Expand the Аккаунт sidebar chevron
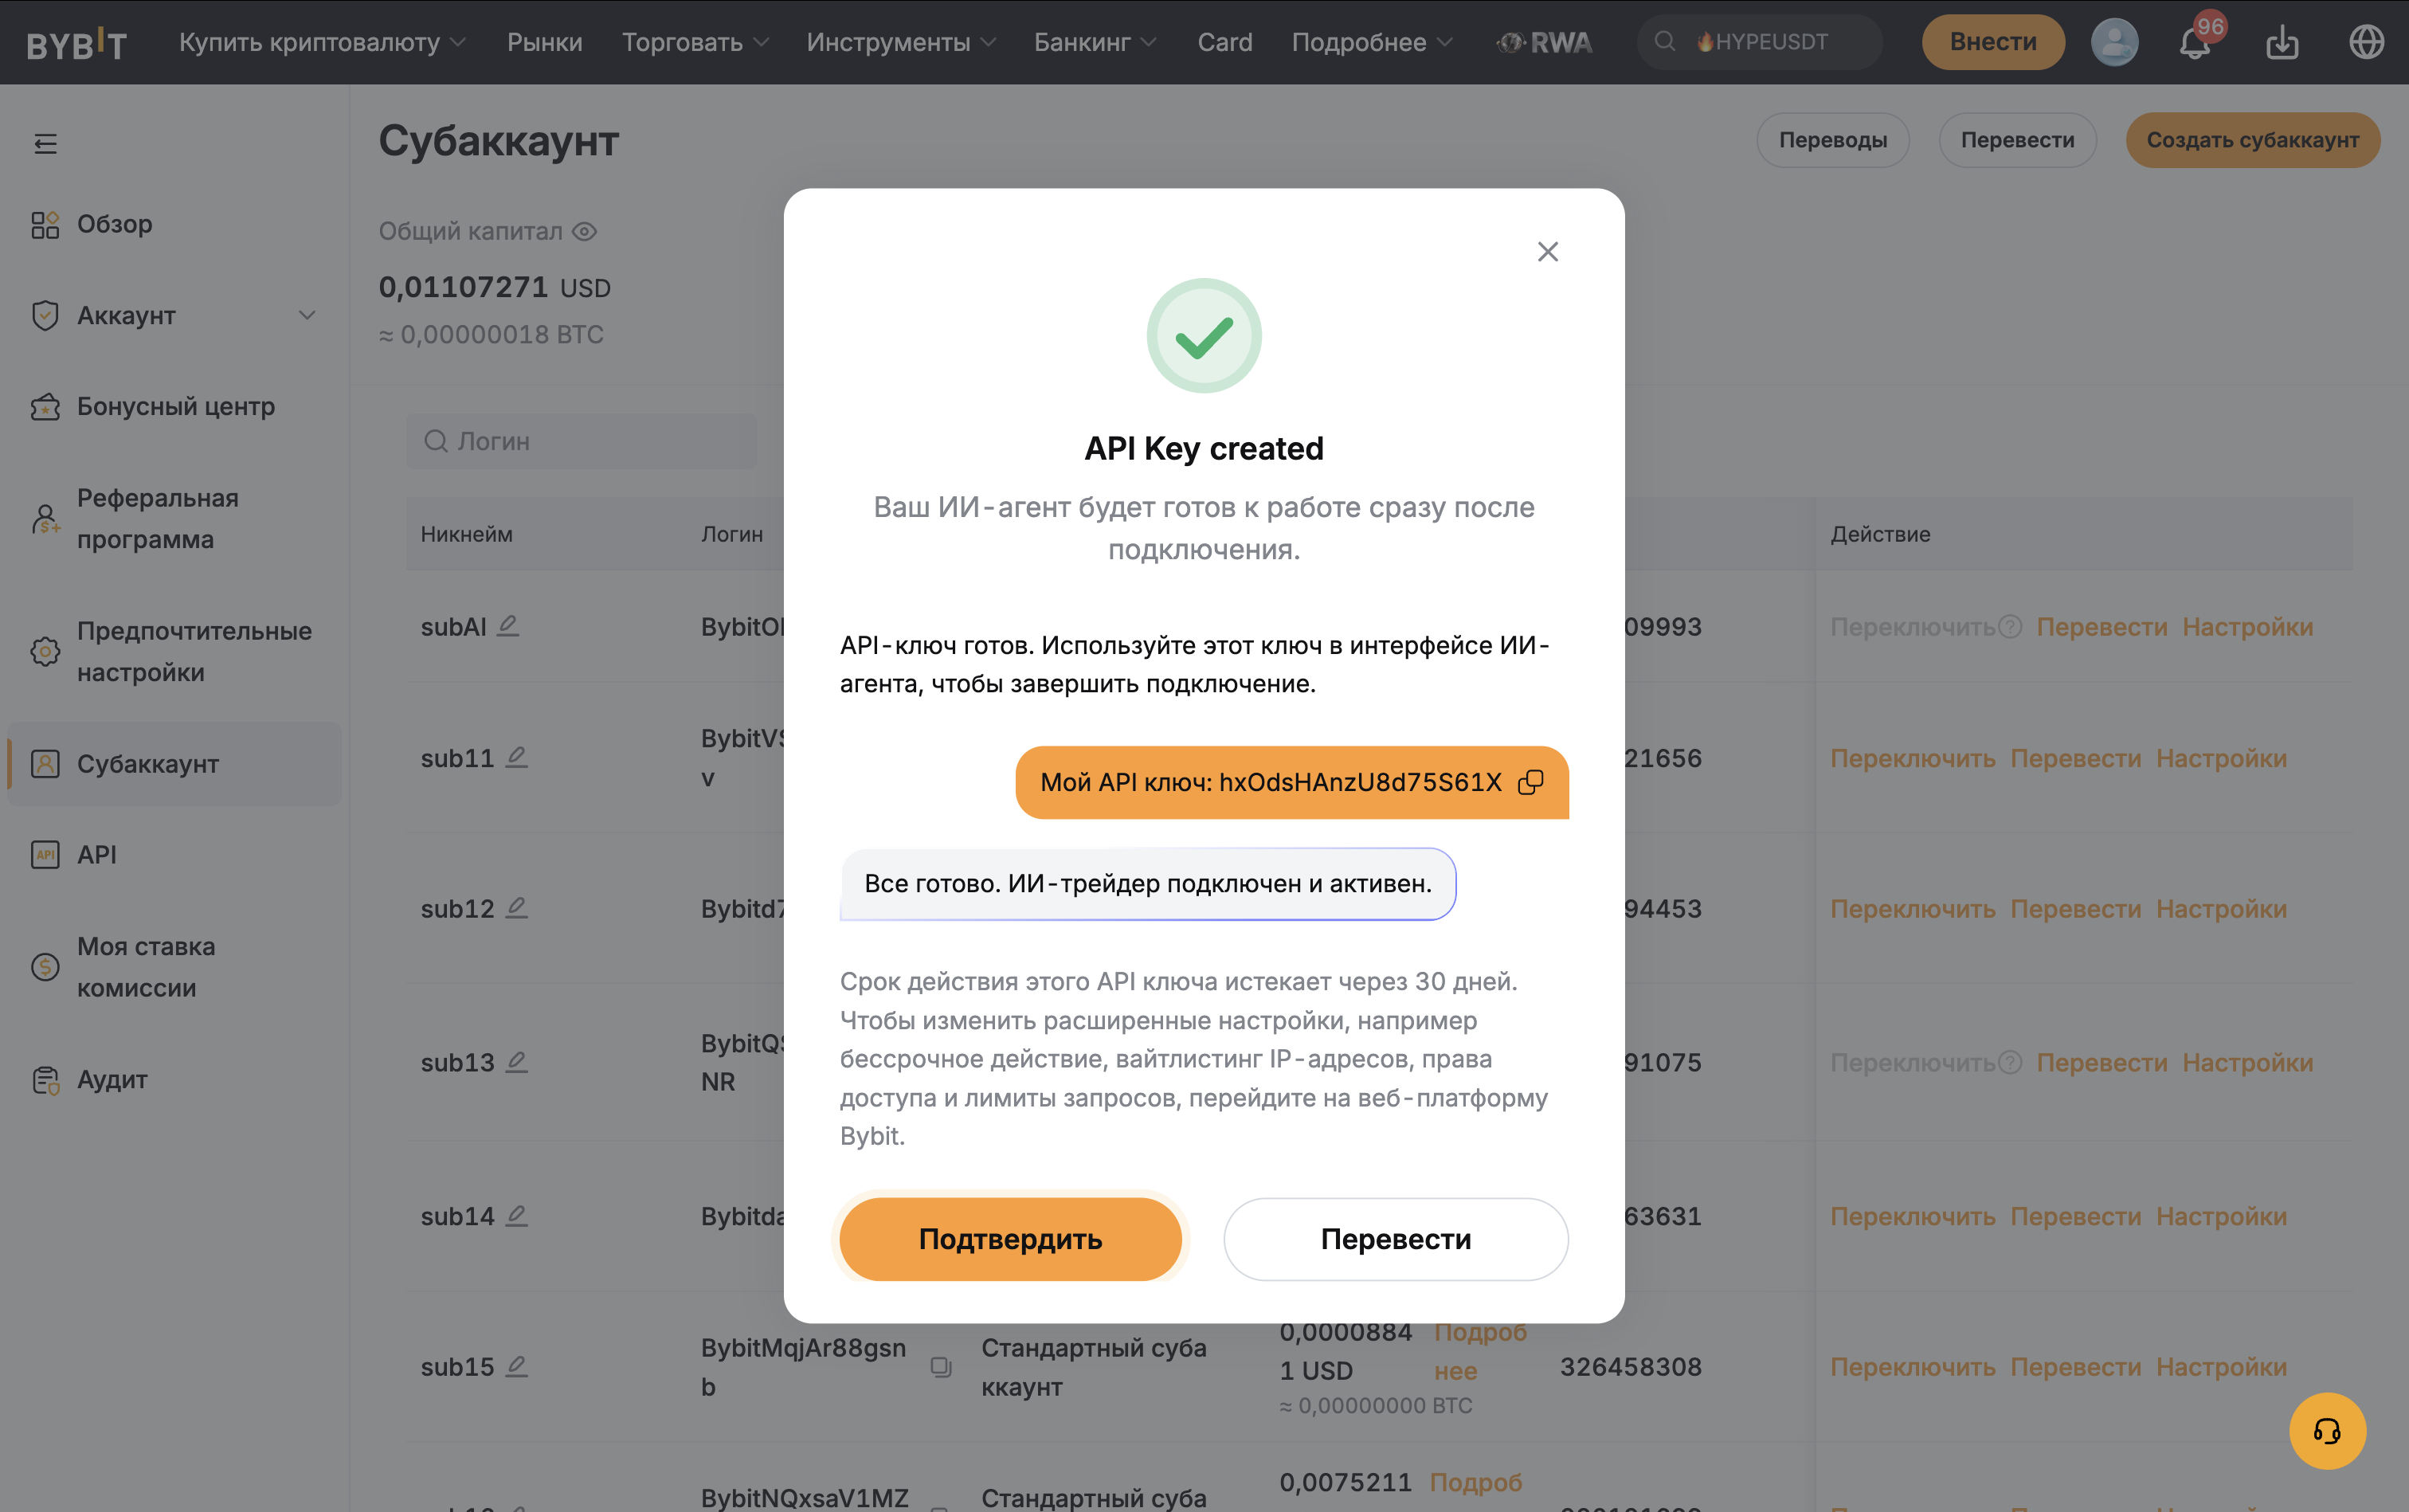Viewport: 2409px width, 1512px height. 307,315
